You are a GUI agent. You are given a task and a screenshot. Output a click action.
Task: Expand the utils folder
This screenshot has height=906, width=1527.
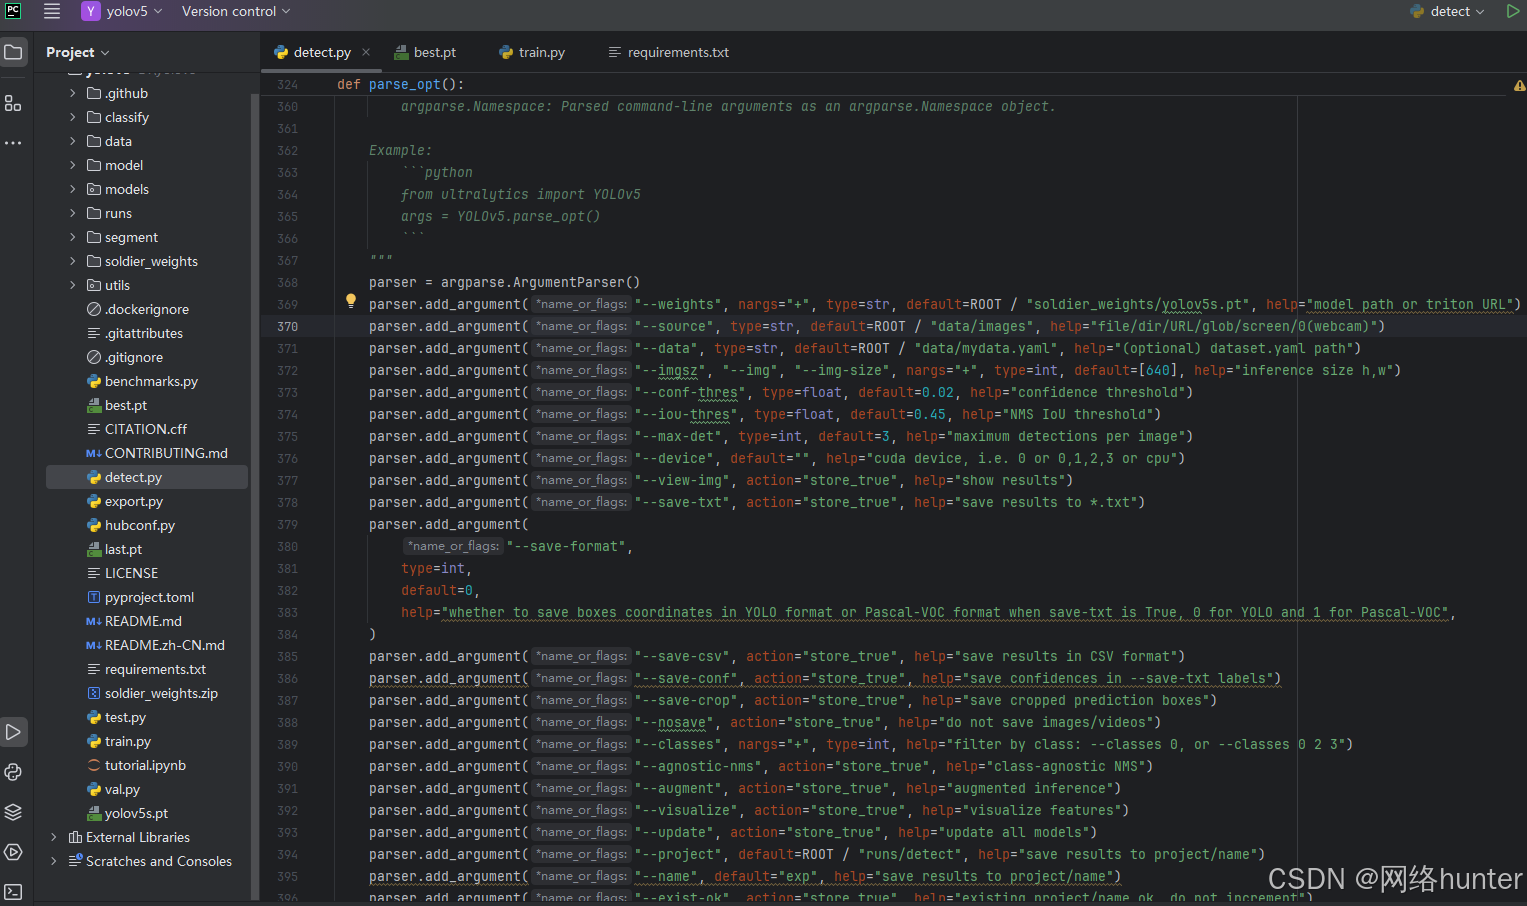72,285
